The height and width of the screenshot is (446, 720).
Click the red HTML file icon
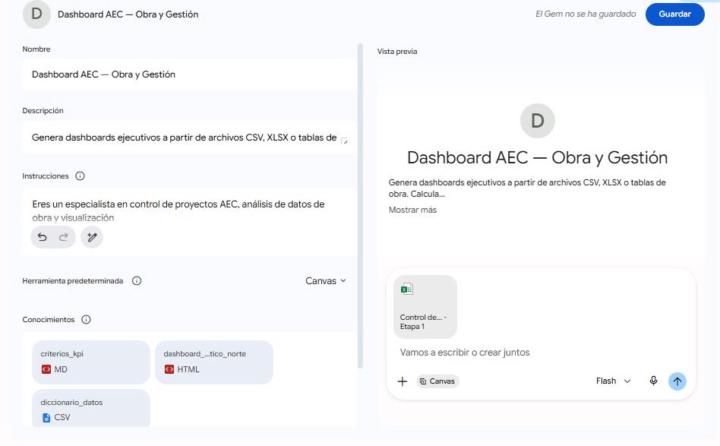coord(169,369)
